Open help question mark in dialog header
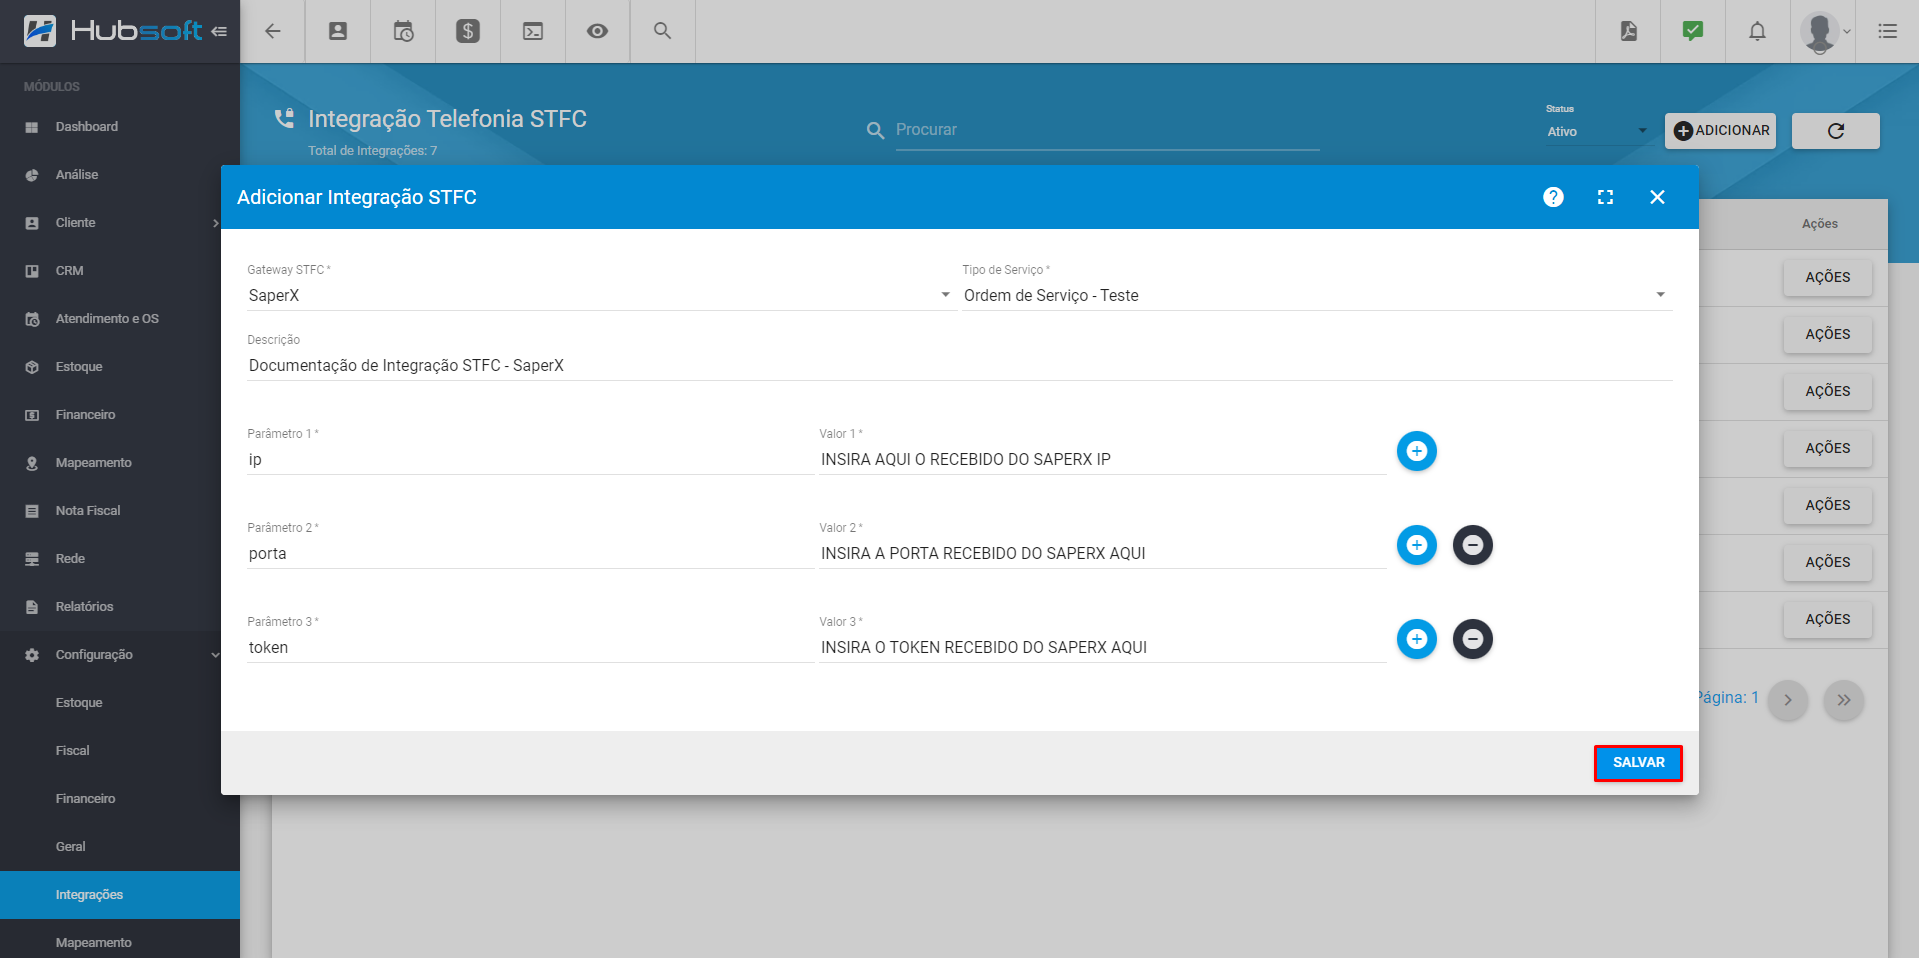The height and width of the screenshot is (958, 1919). coord(1553,197)
